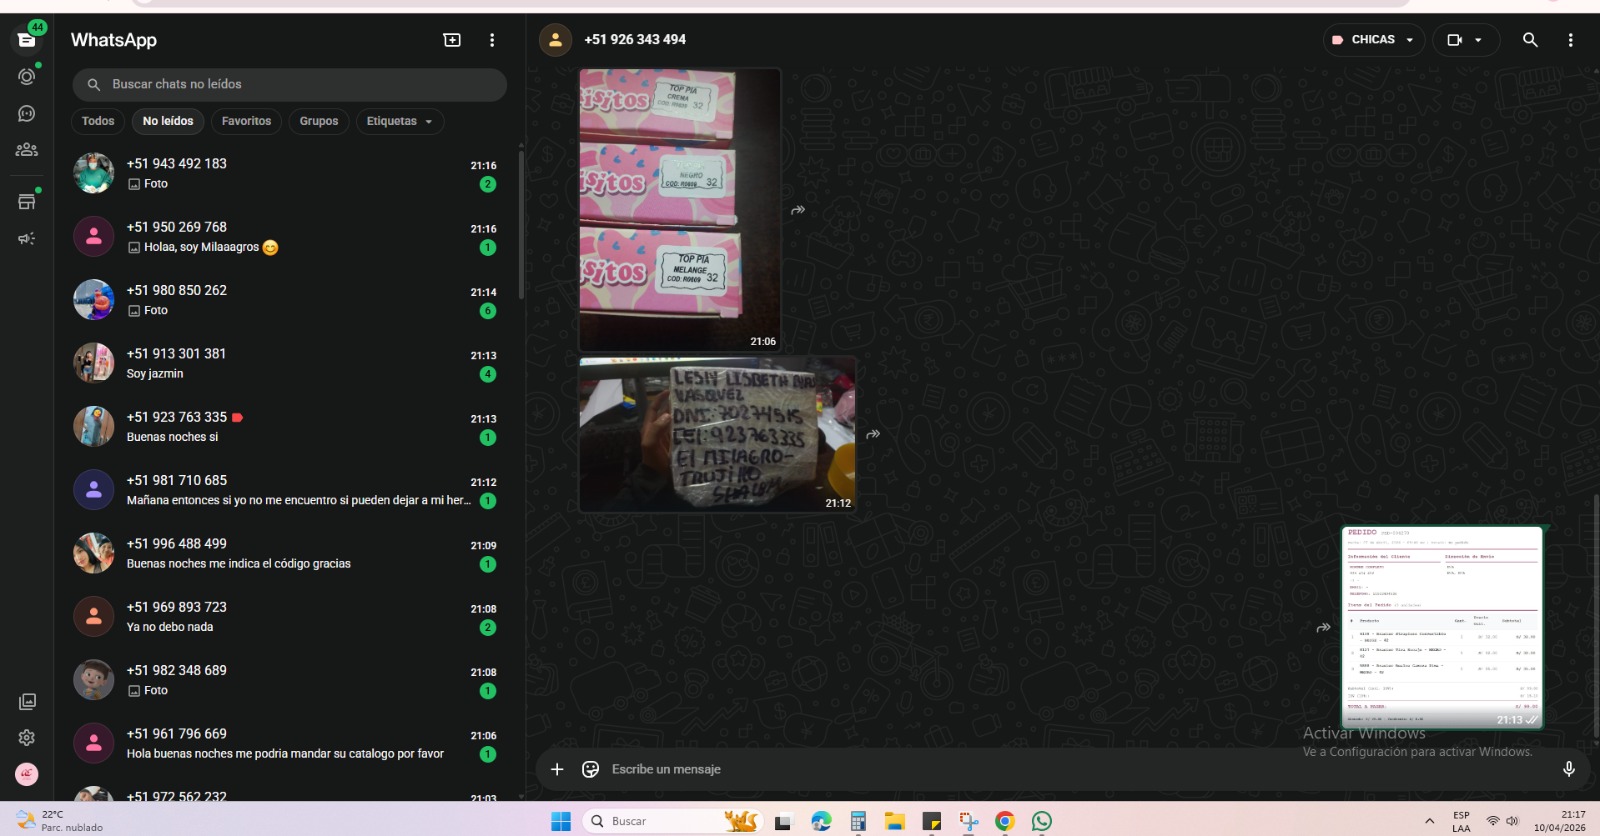Click the microphone voice message icon
This screenshot has height=836, width=1600.
point(1568,769)
